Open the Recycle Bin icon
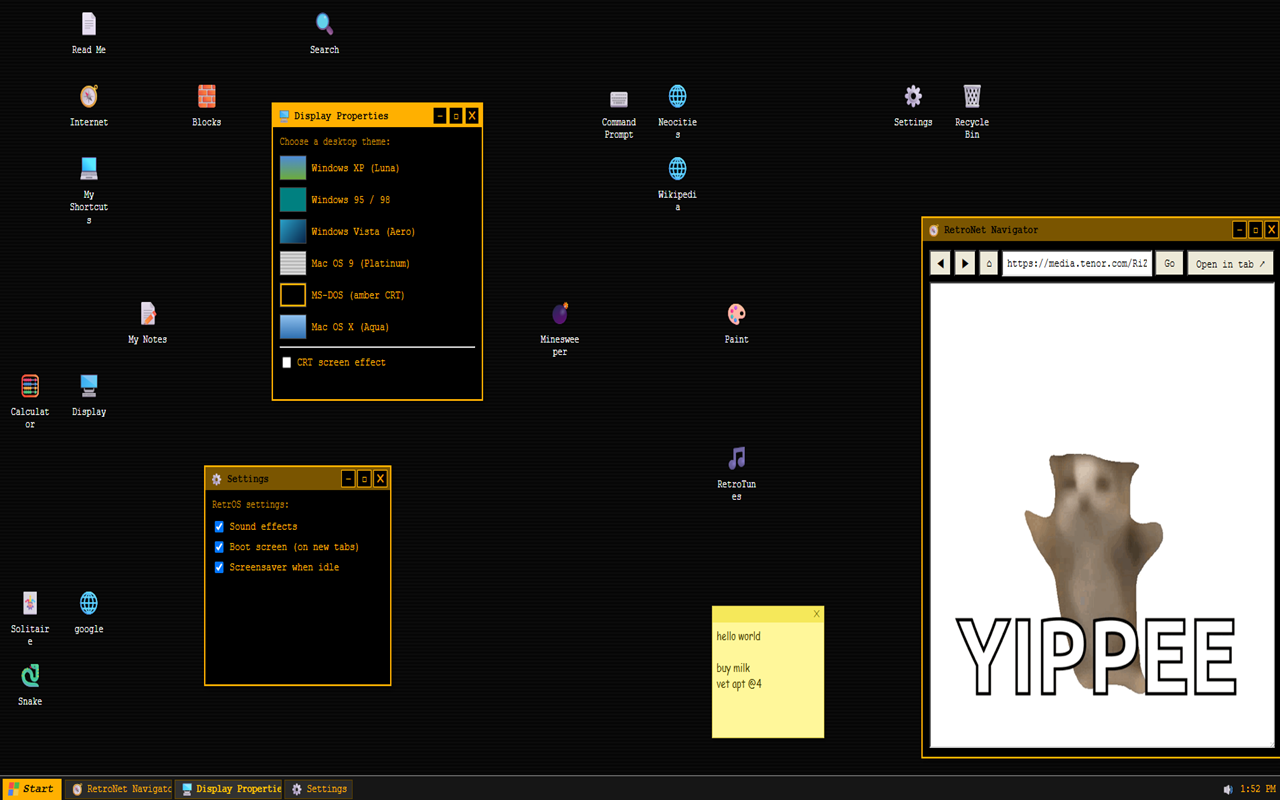Viewport: 1280px width, 800px height. point(972,112)
